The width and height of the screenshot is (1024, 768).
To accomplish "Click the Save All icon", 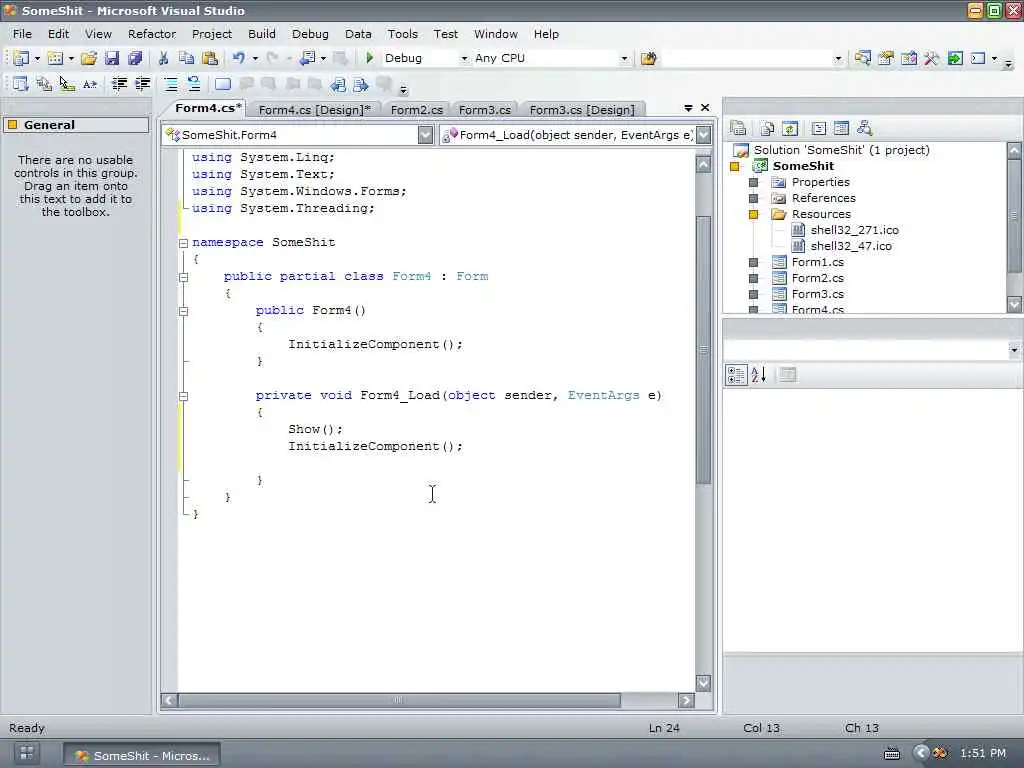I will pyautogui.click(x=135, y=58).
